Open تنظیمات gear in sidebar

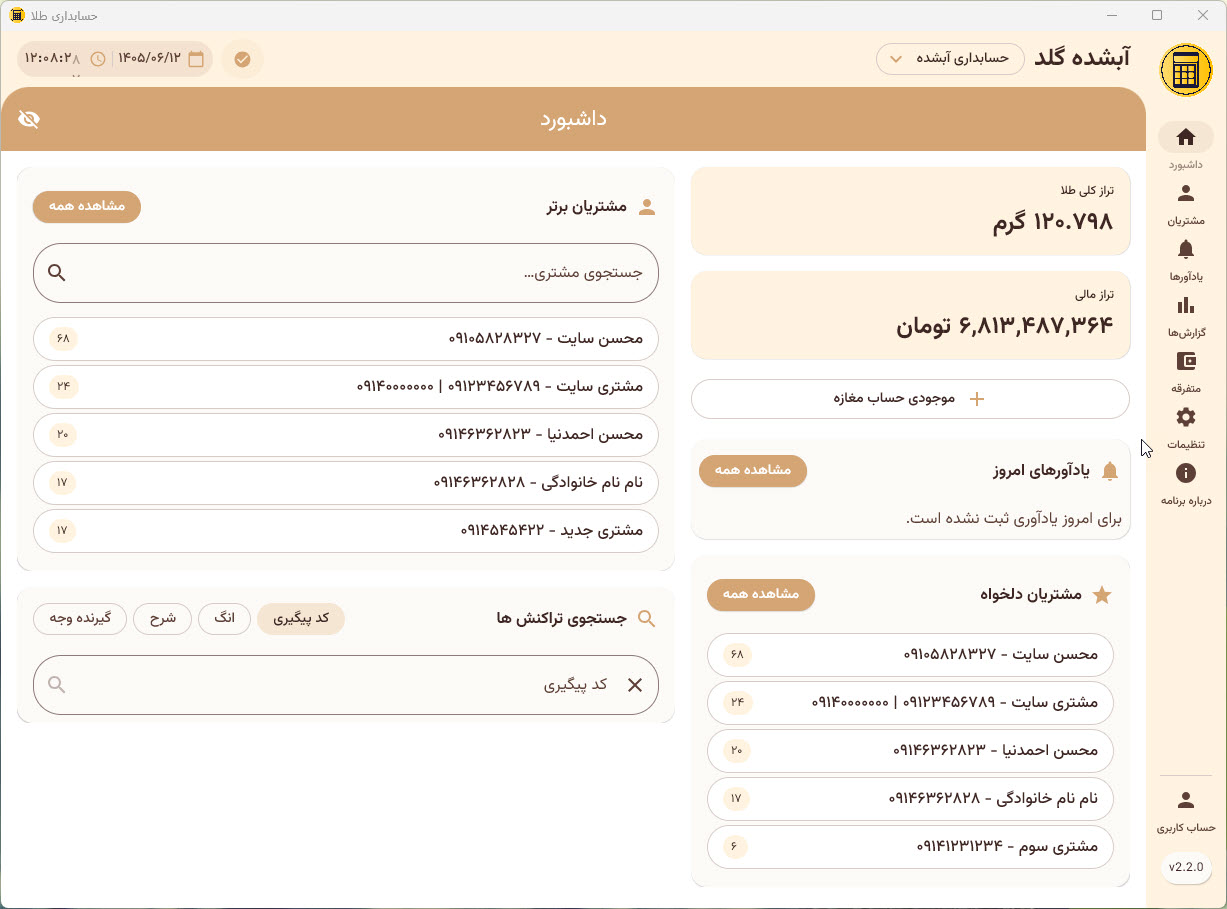pos(1186,427)
